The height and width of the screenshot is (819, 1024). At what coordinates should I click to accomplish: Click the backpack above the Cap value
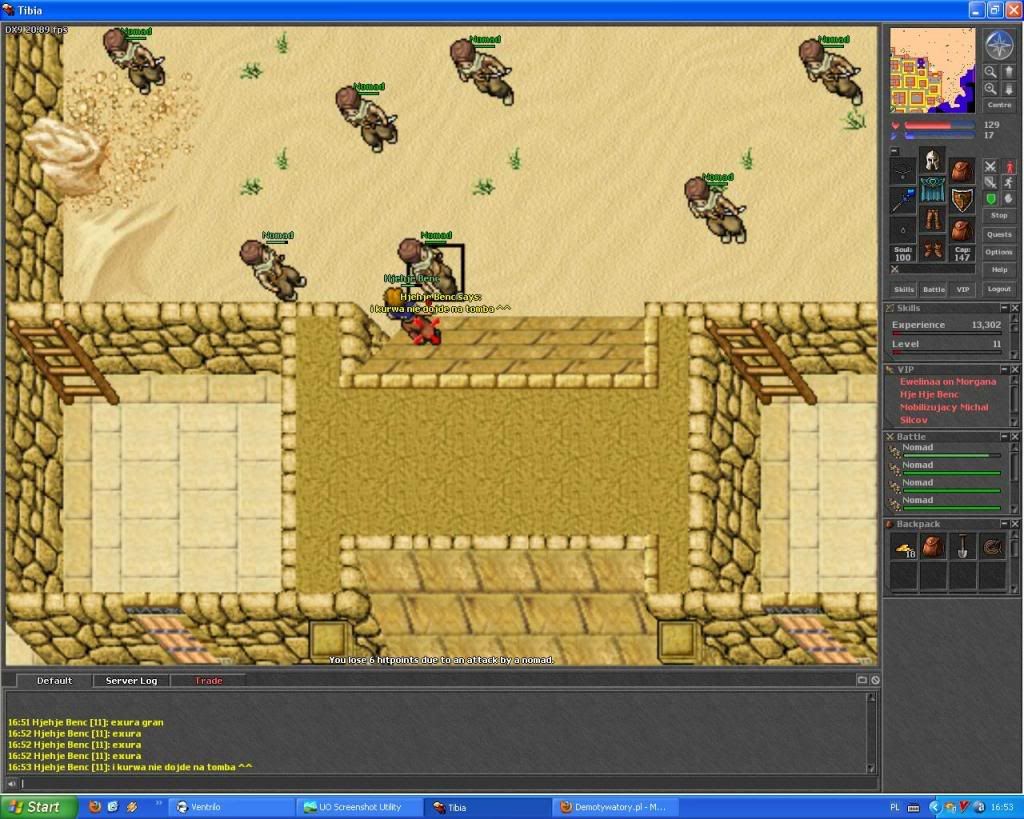[x=962, y=230]
